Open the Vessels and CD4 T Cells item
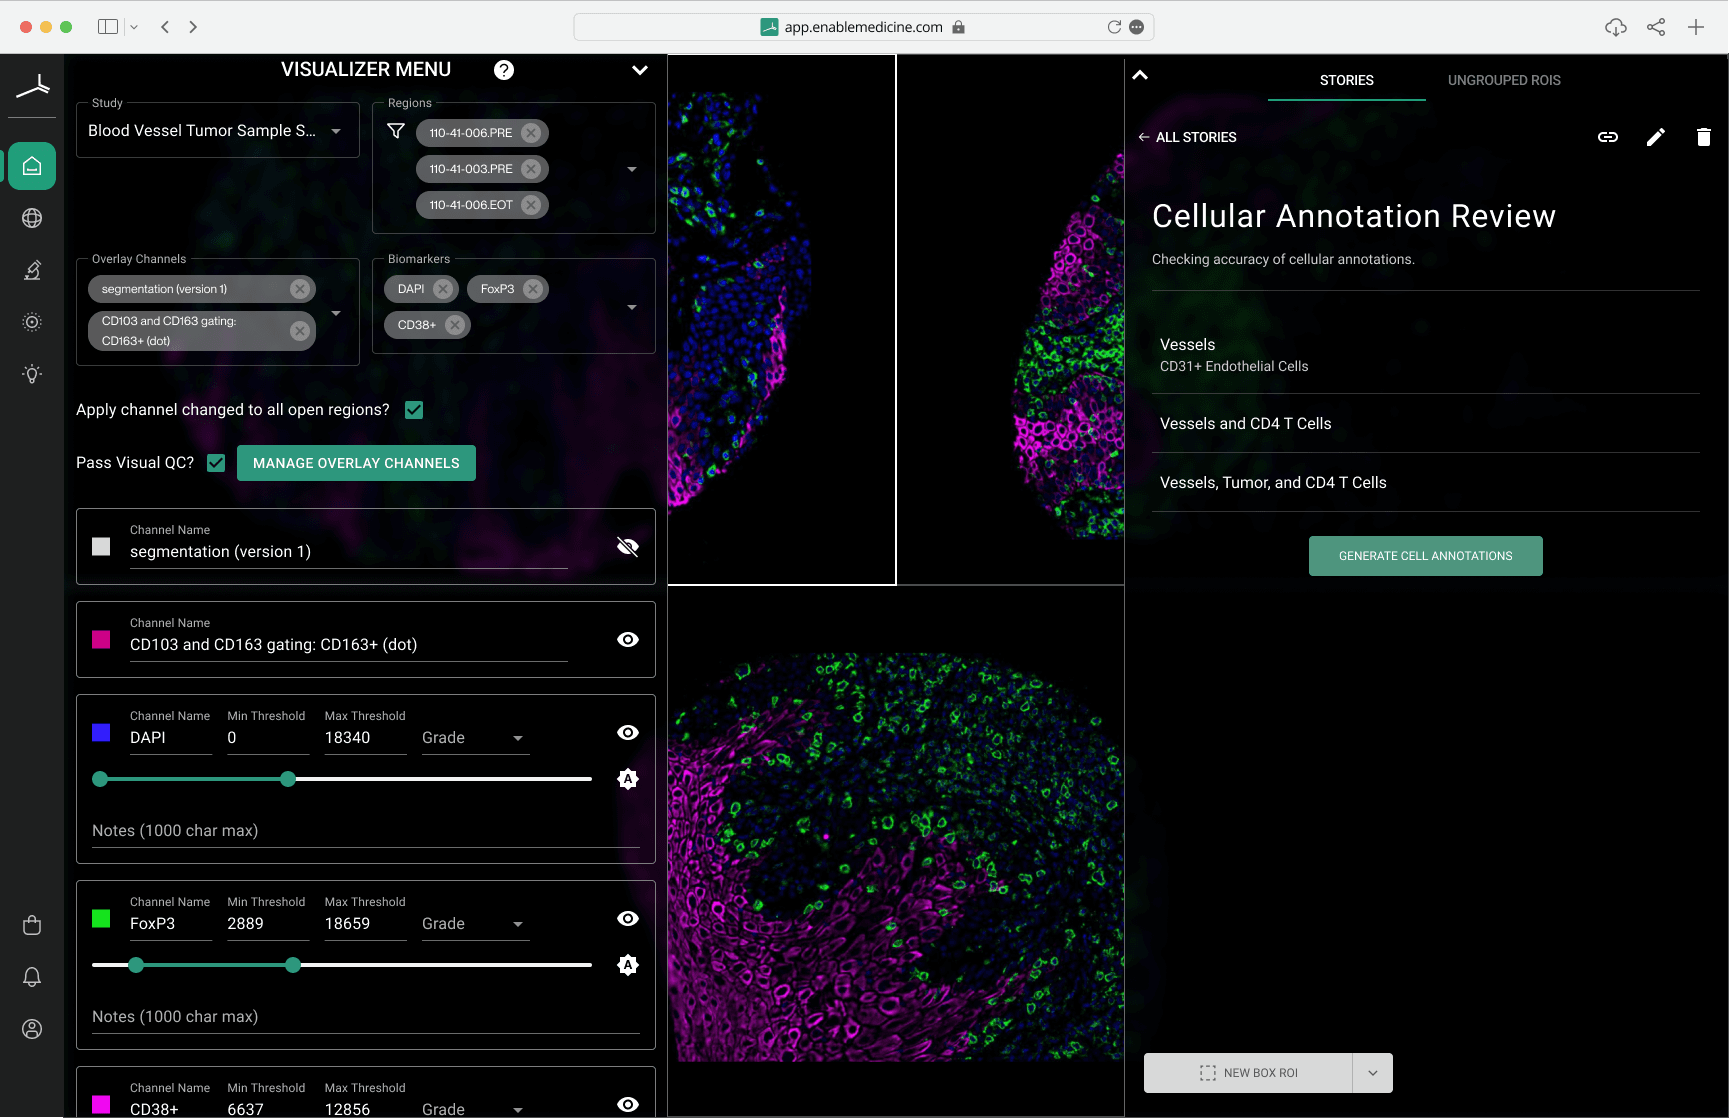 coord(1426,424)
